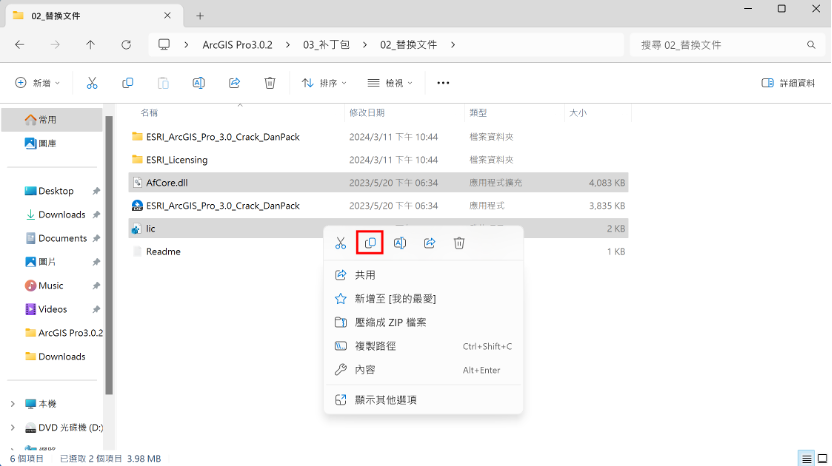Expand chevron after 02_替換文件 in path
The height and width of the screenshot is (466, 832).
coord(453,45)
